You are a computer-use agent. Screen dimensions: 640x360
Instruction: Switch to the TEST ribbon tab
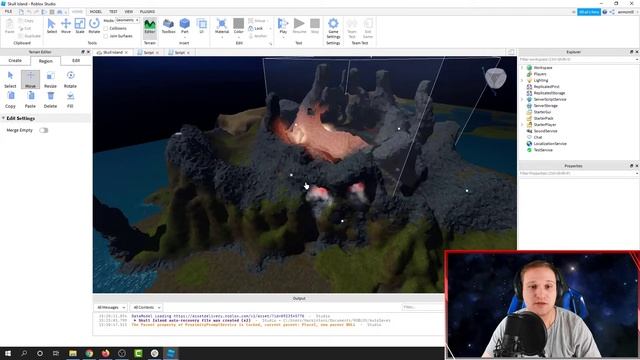point(113,12)
